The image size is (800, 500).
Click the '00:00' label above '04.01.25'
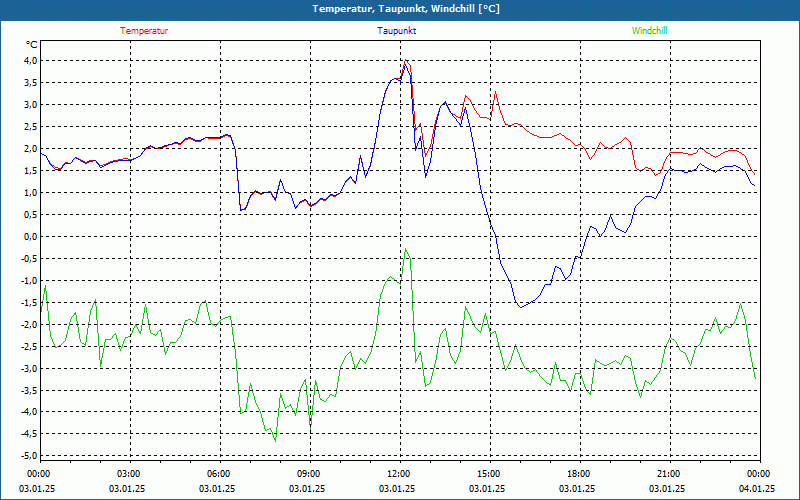pos(760,474)
